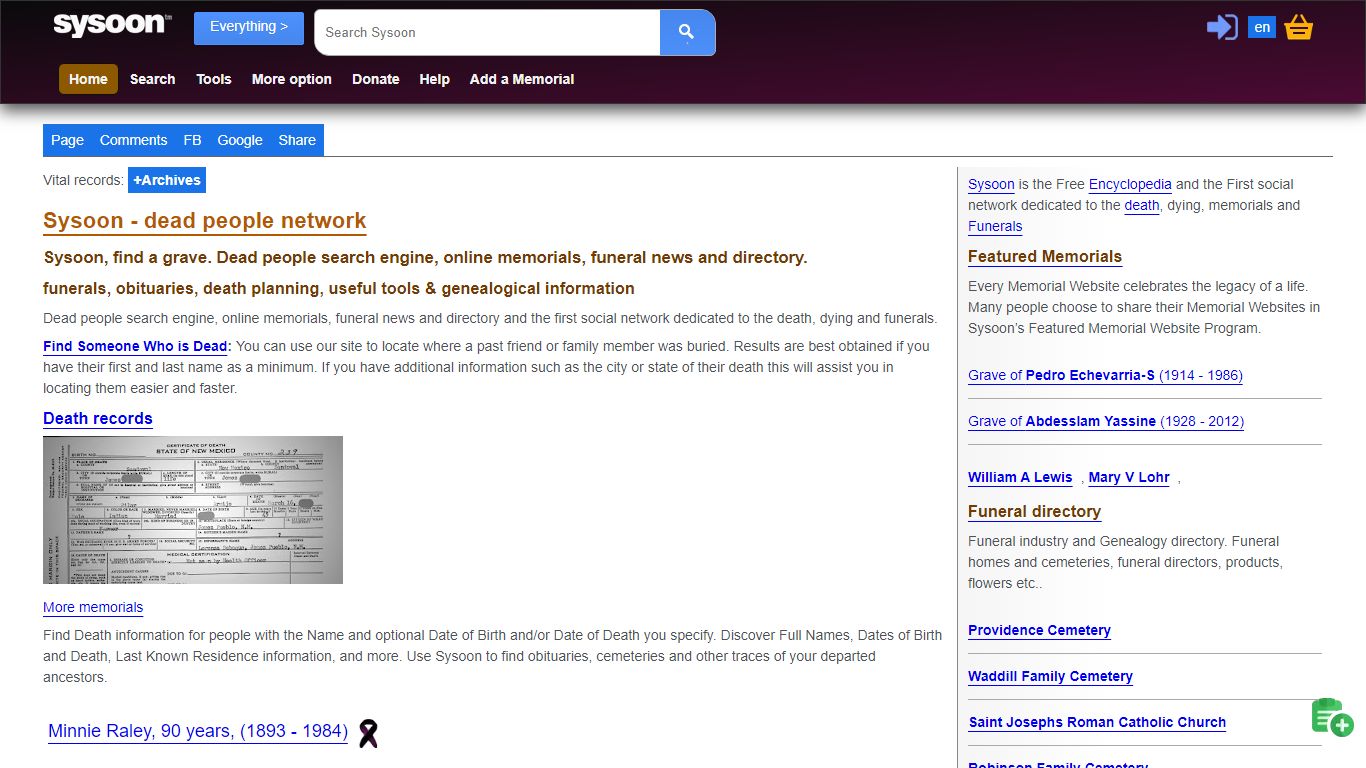Image resolution: width=1366 pixels, height=768 pixels.
Task: Select Add a Memorial in navigation
Action: 522,79
